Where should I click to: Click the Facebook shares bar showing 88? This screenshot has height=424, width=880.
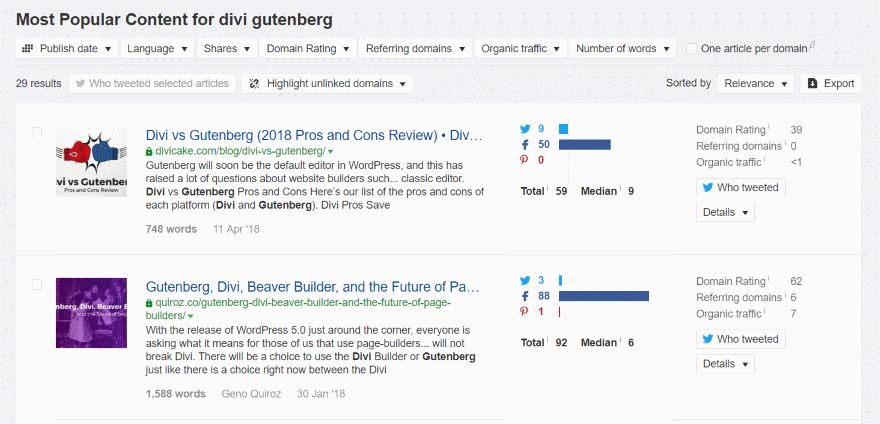tap(604, 296)
